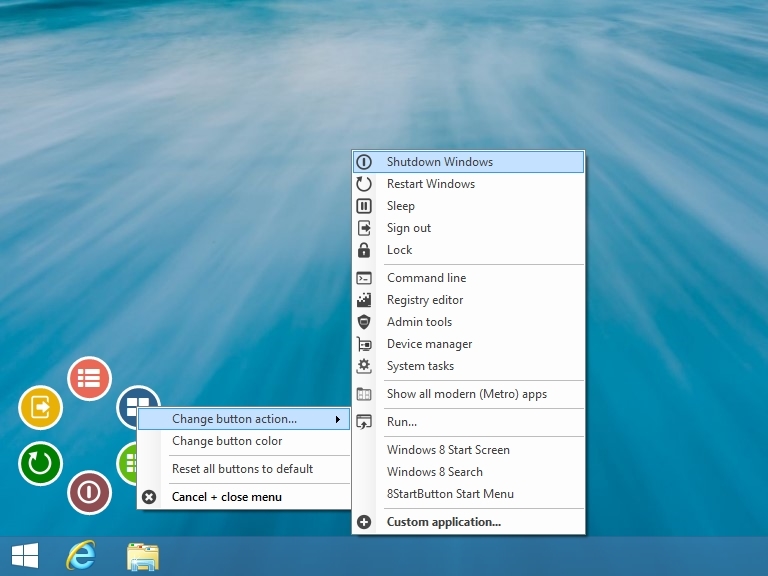768x576 pixels.
Task: Expand the Change button action submenu arrow
Action: (337, 419)
